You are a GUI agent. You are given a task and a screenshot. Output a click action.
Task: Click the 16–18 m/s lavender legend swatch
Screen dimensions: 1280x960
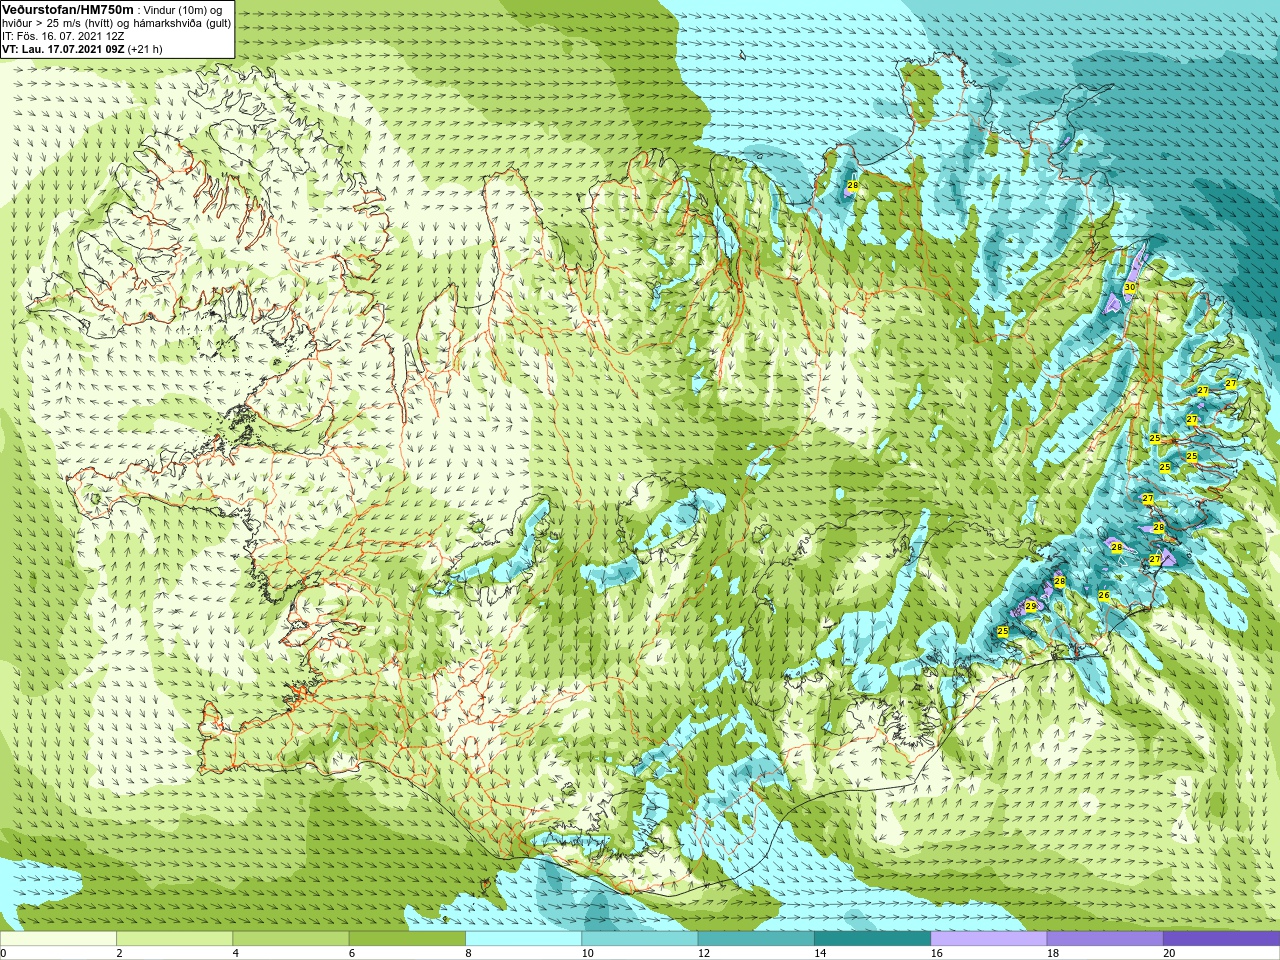[x=988, y=939]
